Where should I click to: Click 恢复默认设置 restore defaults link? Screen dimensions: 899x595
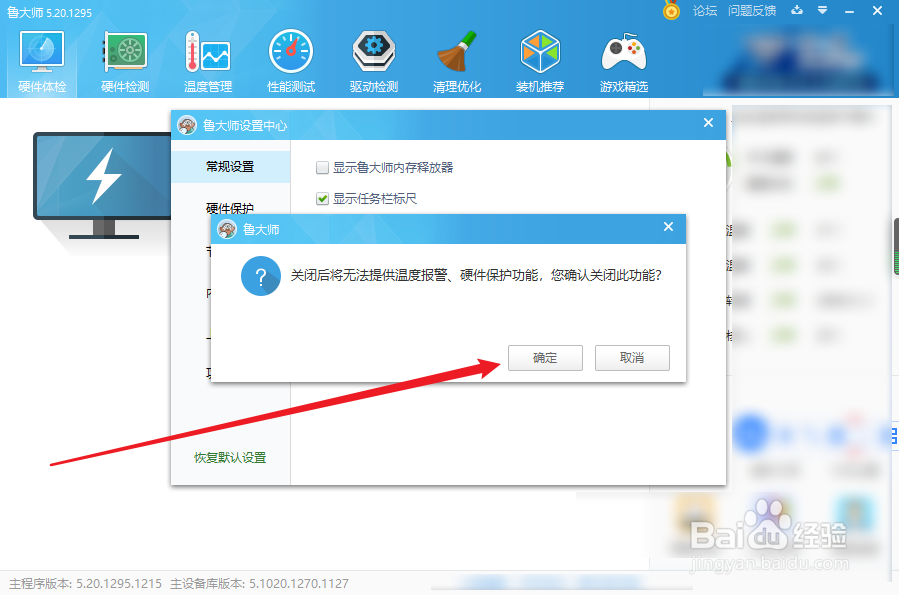pos(230,457)
